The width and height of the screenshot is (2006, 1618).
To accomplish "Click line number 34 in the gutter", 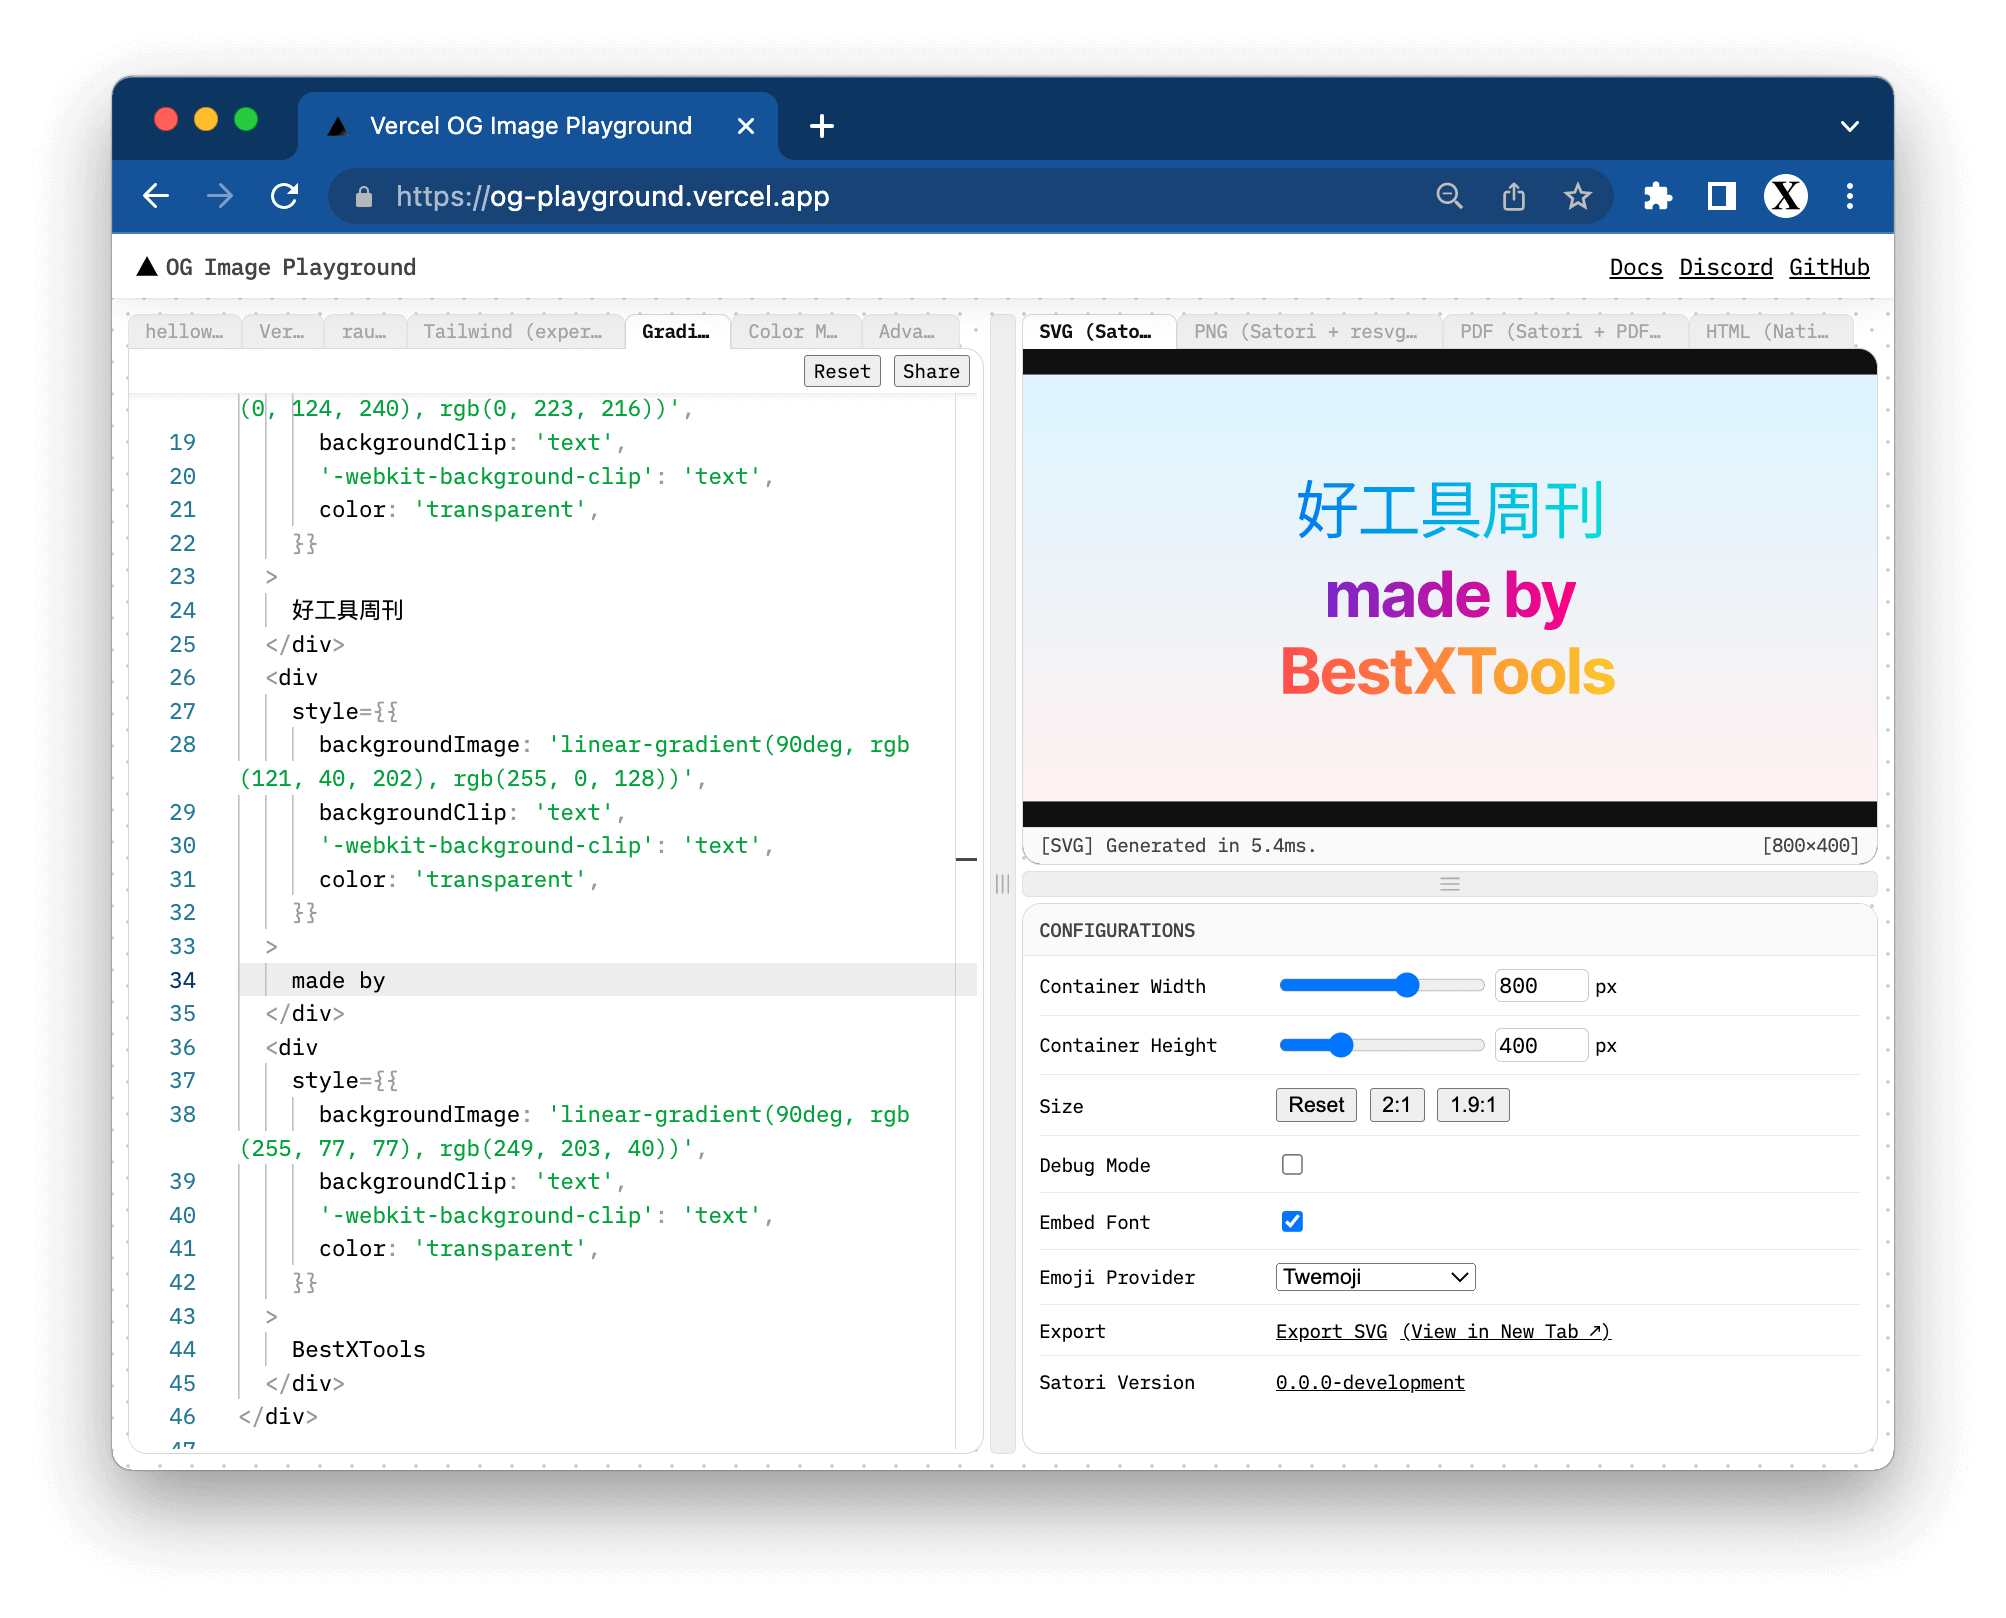I will click(182, 980).
